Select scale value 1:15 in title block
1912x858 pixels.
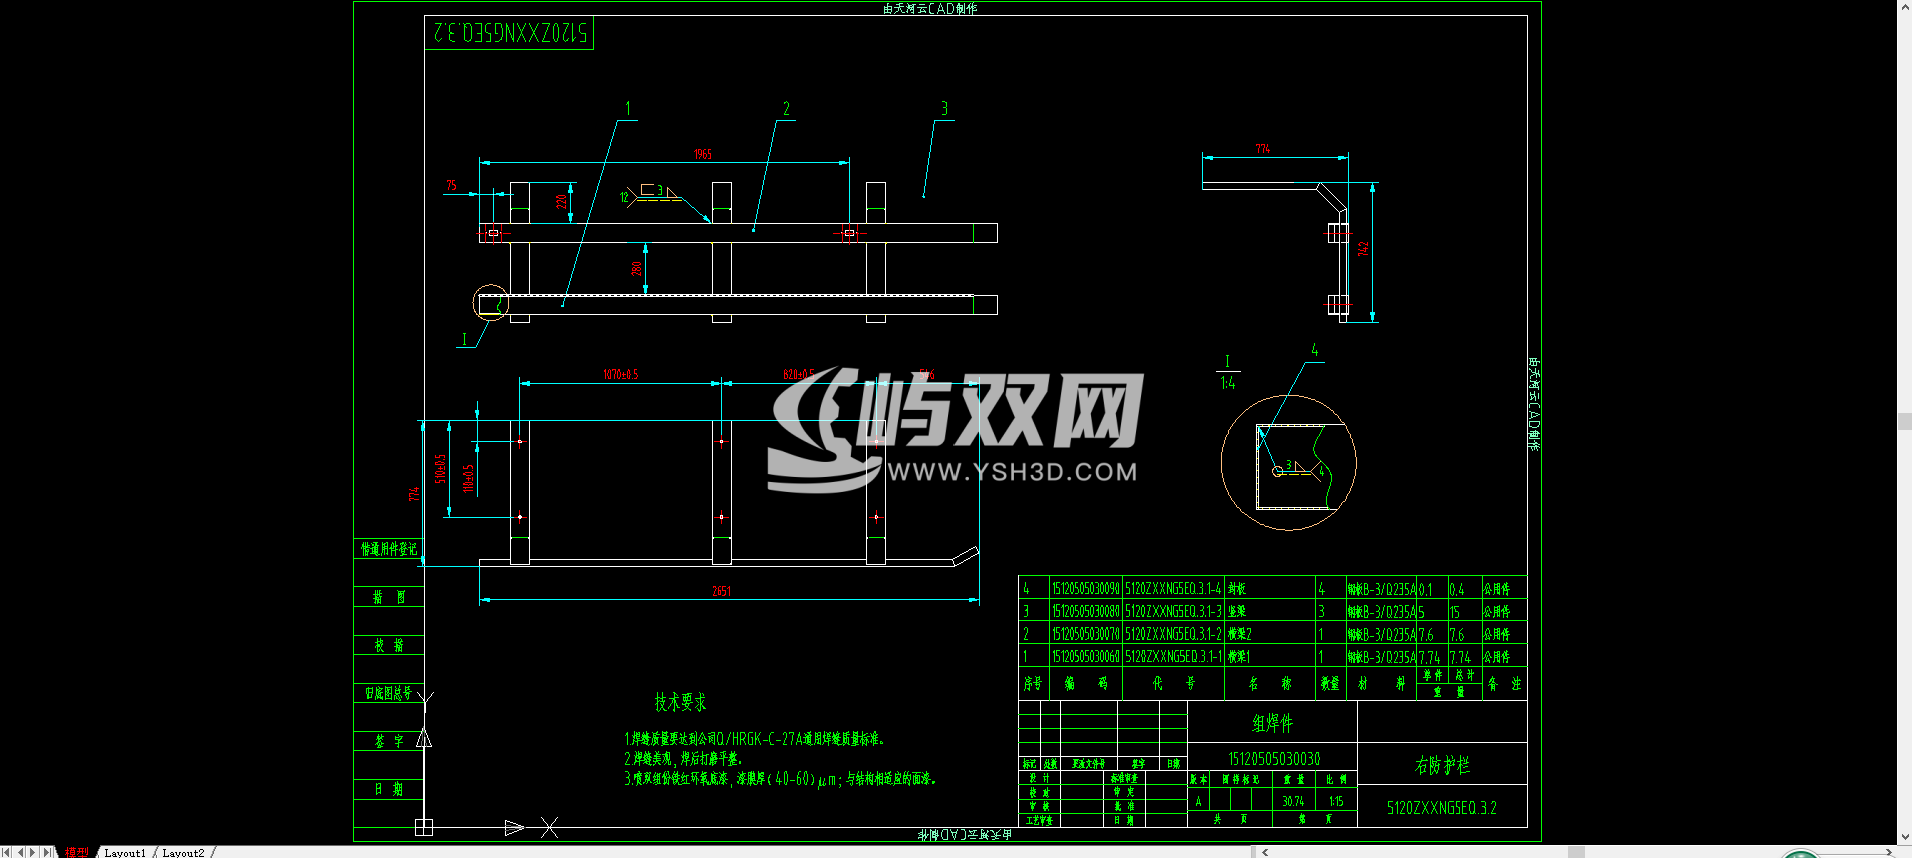tap(1336, 801)
